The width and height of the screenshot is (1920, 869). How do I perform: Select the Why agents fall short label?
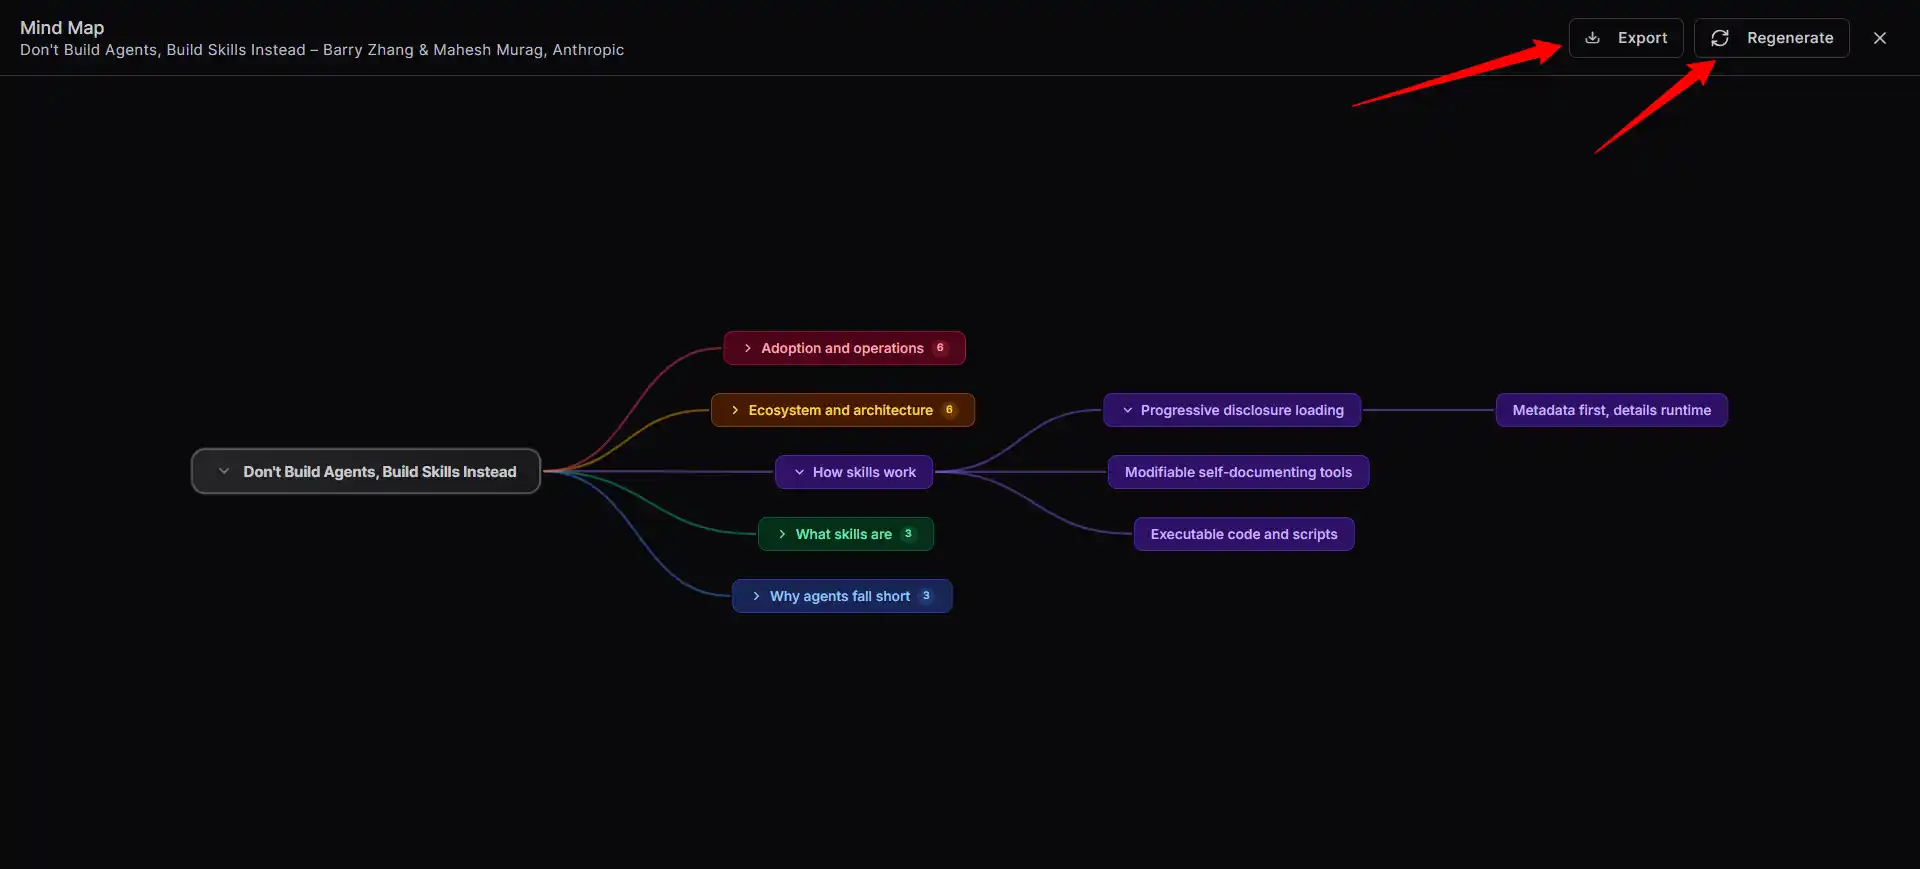839,596
